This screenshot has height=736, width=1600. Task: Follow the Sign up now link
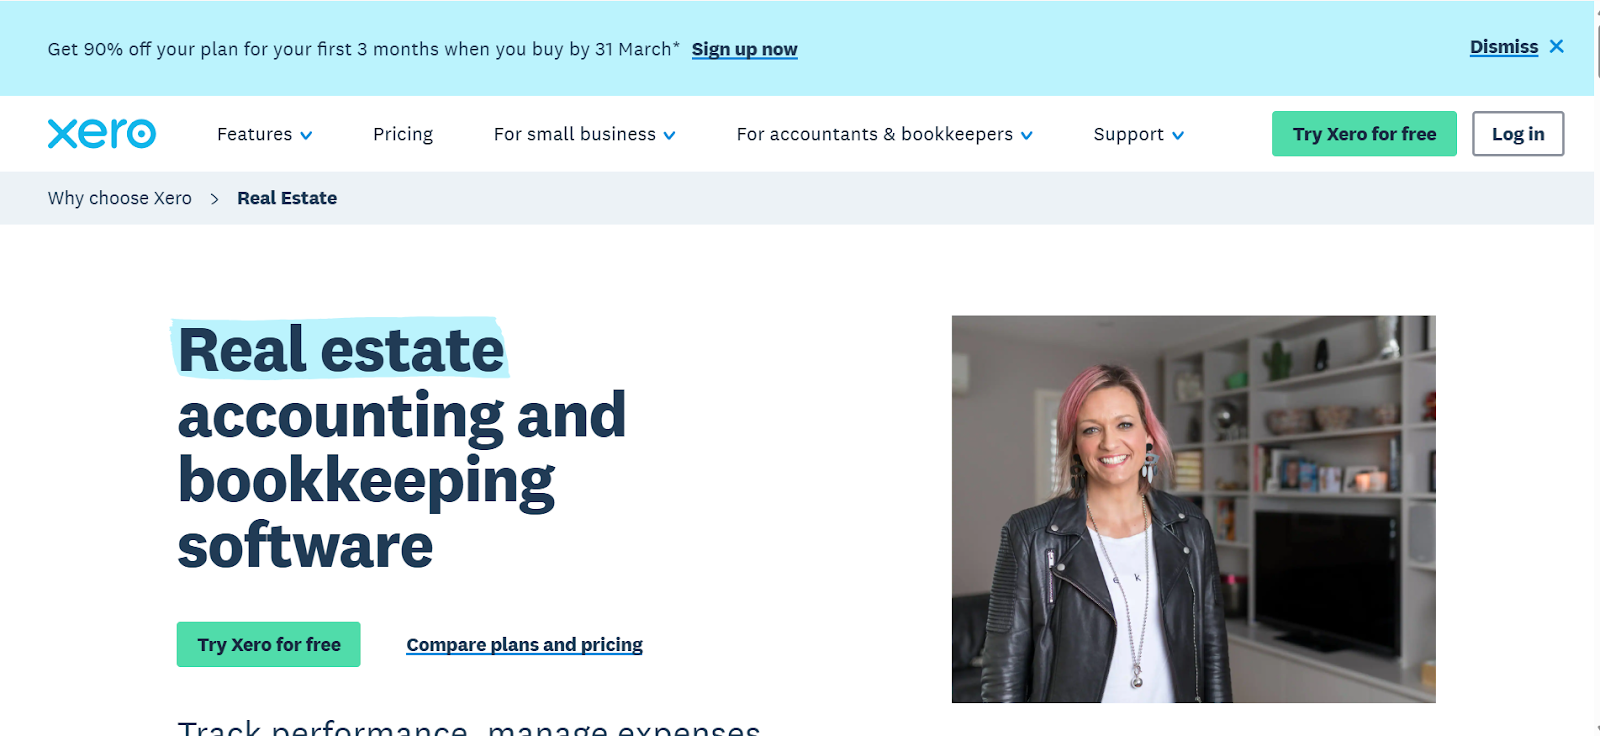(x=745, y=49)
